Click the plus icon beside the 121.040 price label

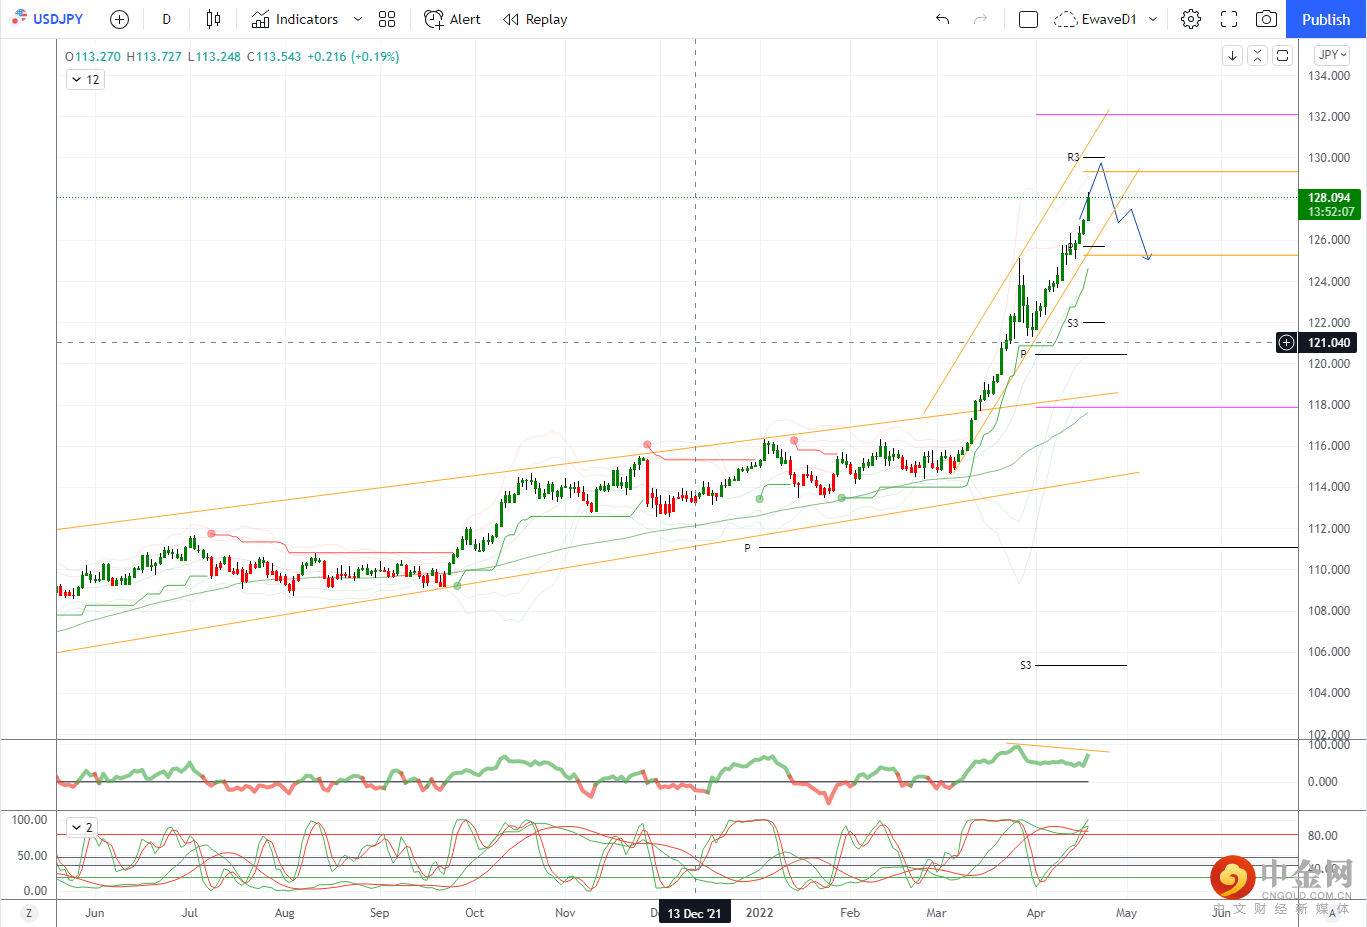(1286, 343)
